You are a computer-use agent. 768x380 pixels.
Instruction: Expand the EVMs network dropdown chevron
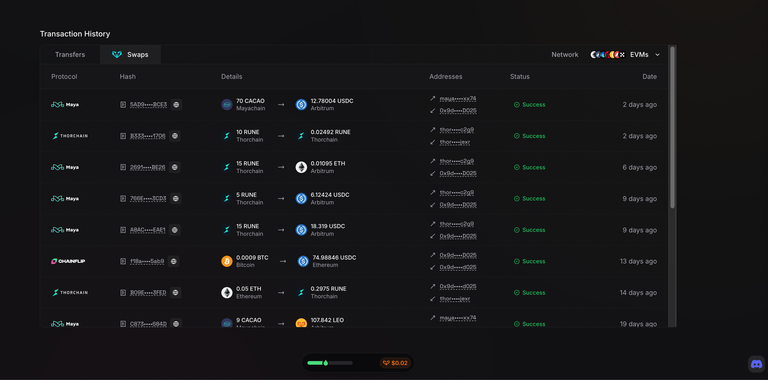pyautogui.click(x=657, y=55)
